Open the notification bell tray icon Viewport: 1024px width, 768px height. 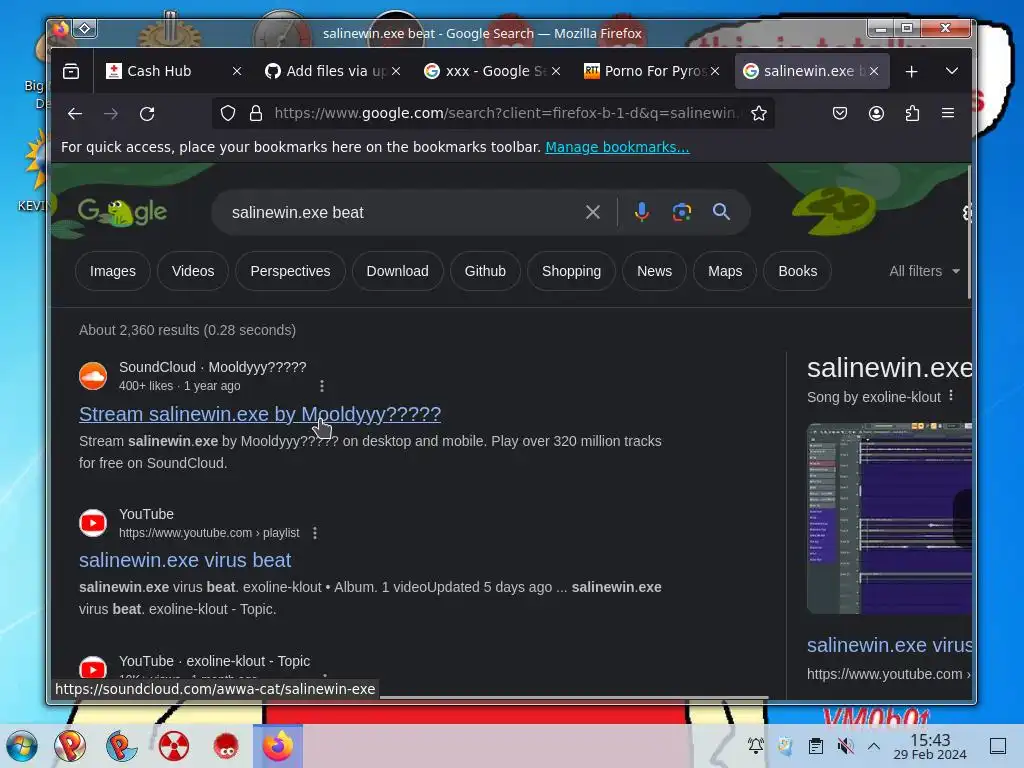tap(756, 746)
